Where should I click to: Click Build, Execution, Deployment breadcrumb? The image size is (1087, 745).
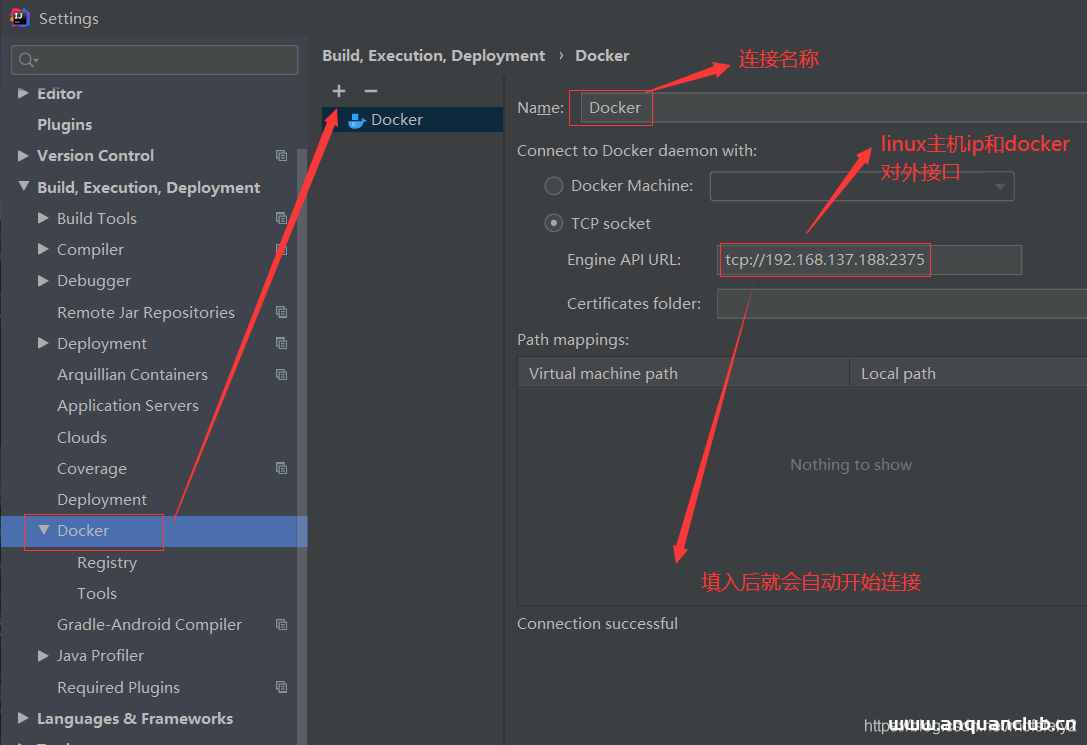pyautogui.click(x=434, y=56)
